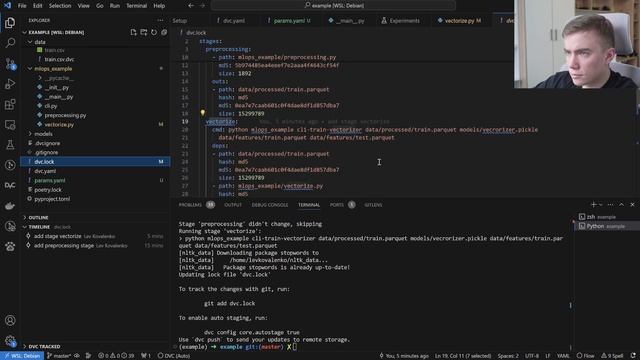This screenshot has width=640, height=360.
Task: Collapse the mlops_example folder
Action: [x=30, y=69]
